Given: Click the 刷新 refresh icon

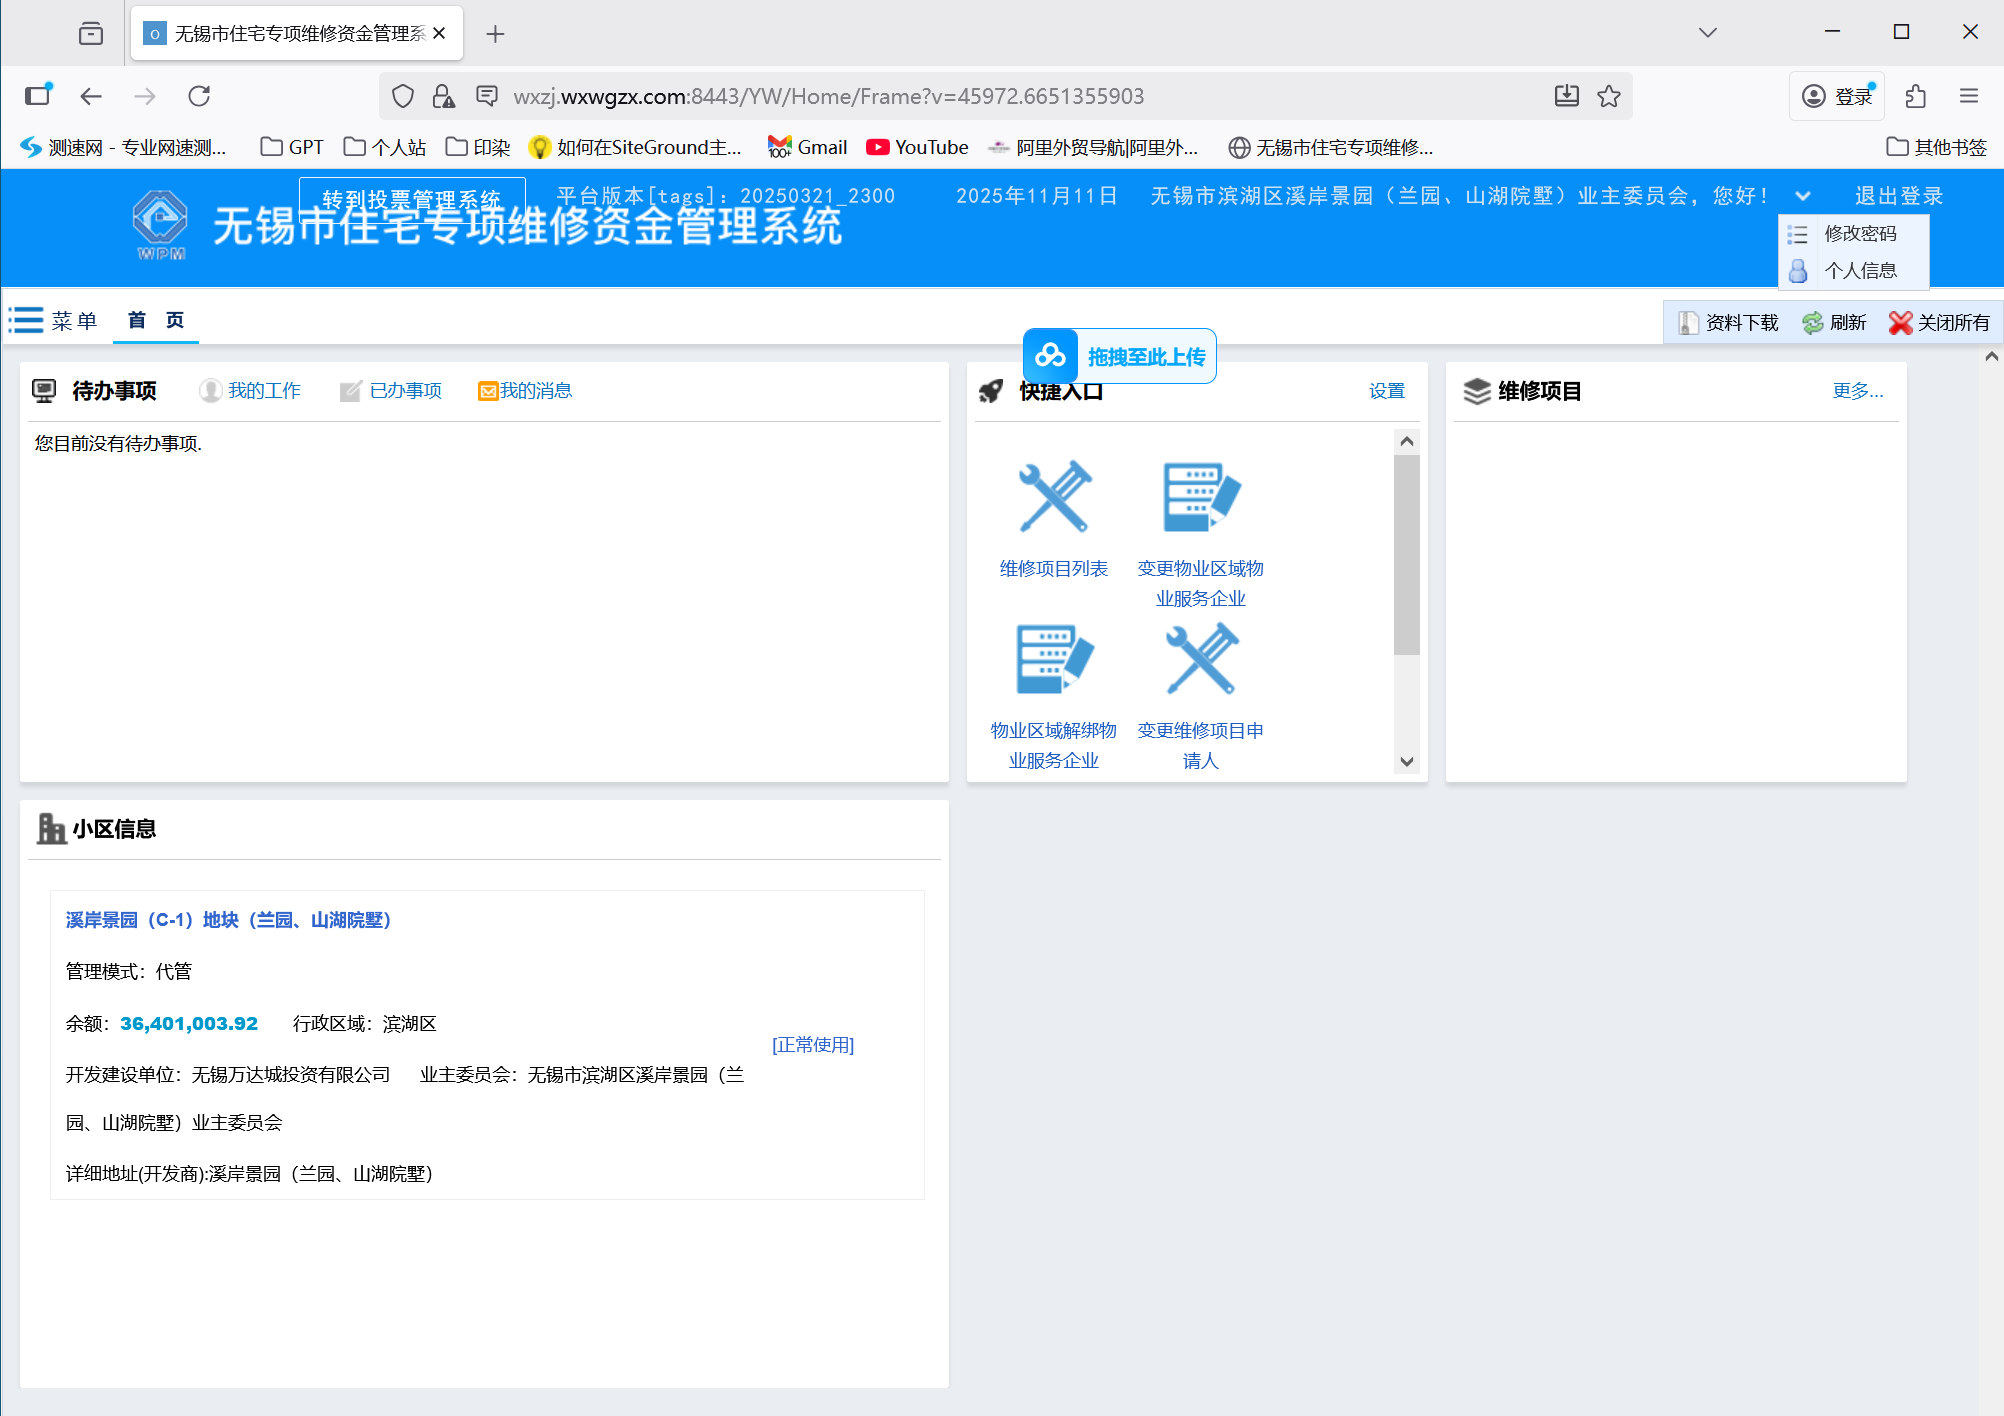Looking at the screenshot, I should 1812,322.
